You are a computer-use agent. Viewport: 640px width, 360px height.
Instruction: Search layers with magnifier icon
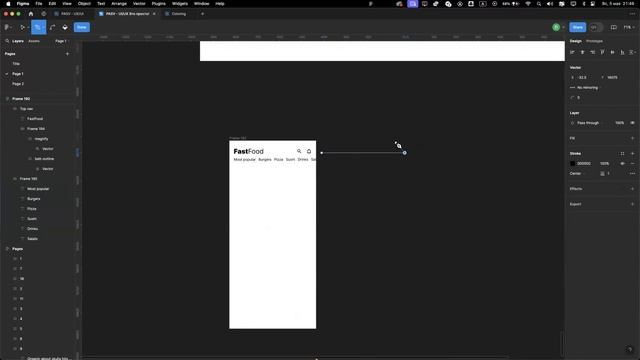click(7, 41)
